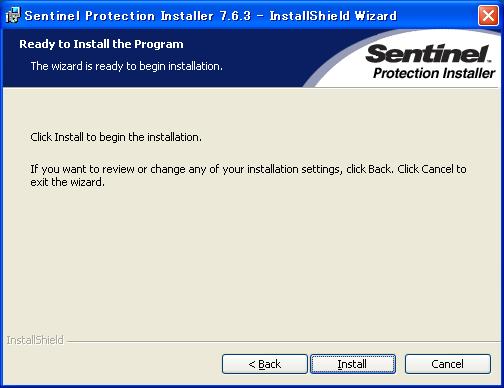Screen dimensions: 504x388
Task: Click the Sentinel logo wordmark
Action: click(428, 54)
